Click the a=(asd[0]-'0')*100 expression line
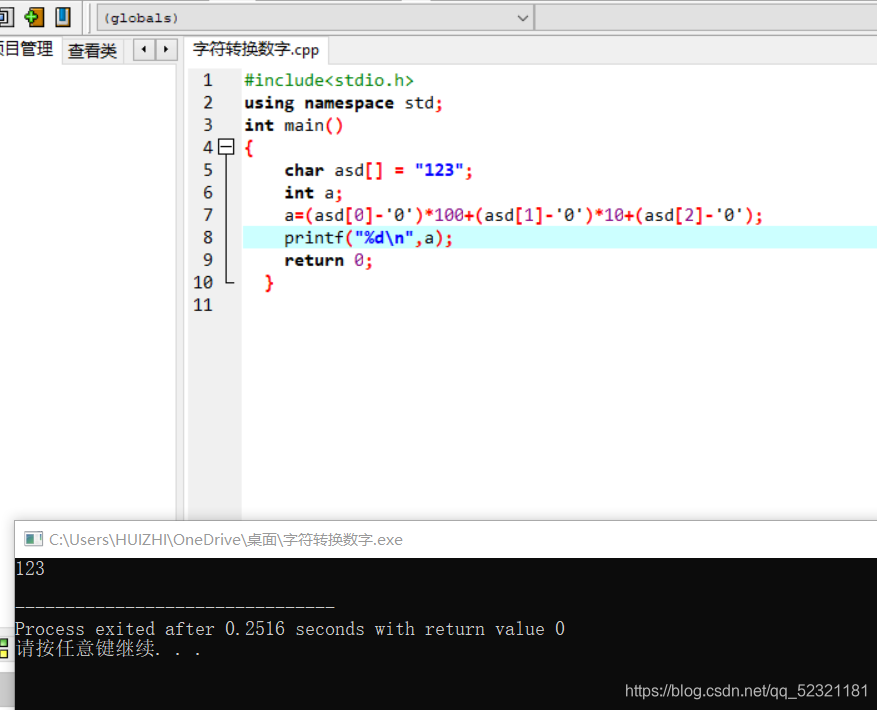 coord(524,215)
